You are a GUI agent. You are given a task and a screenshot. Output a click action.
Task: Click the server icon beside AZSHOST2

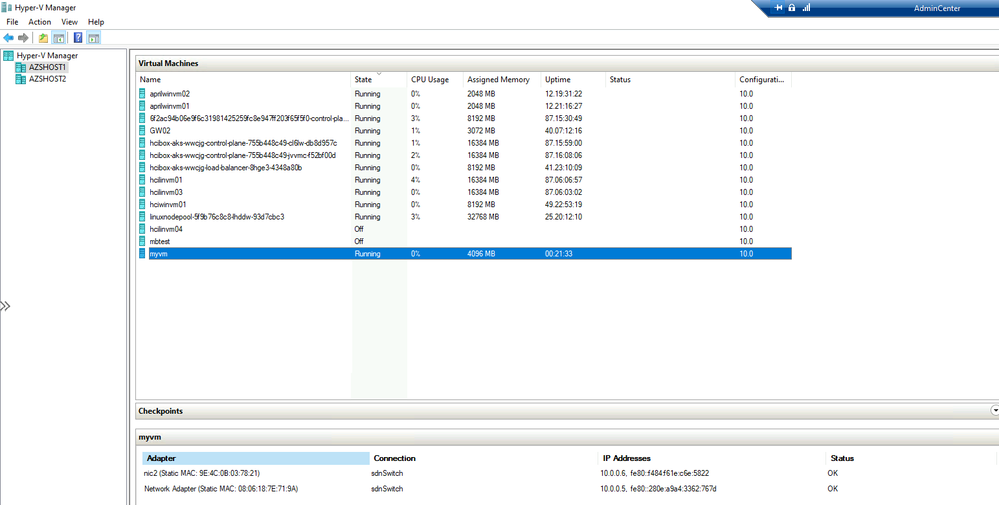pyautogui.click(x=20, y=79)
